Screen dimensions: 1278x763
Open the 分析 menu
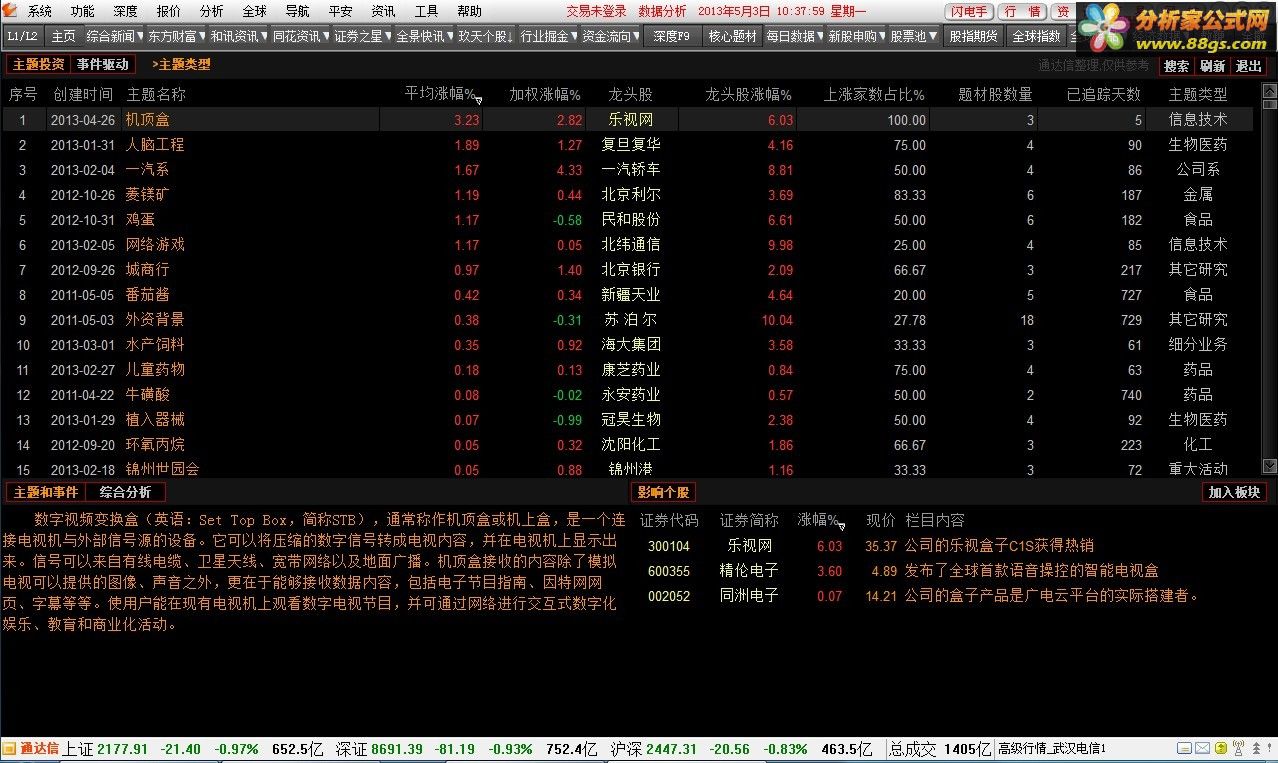click(211, 12)
